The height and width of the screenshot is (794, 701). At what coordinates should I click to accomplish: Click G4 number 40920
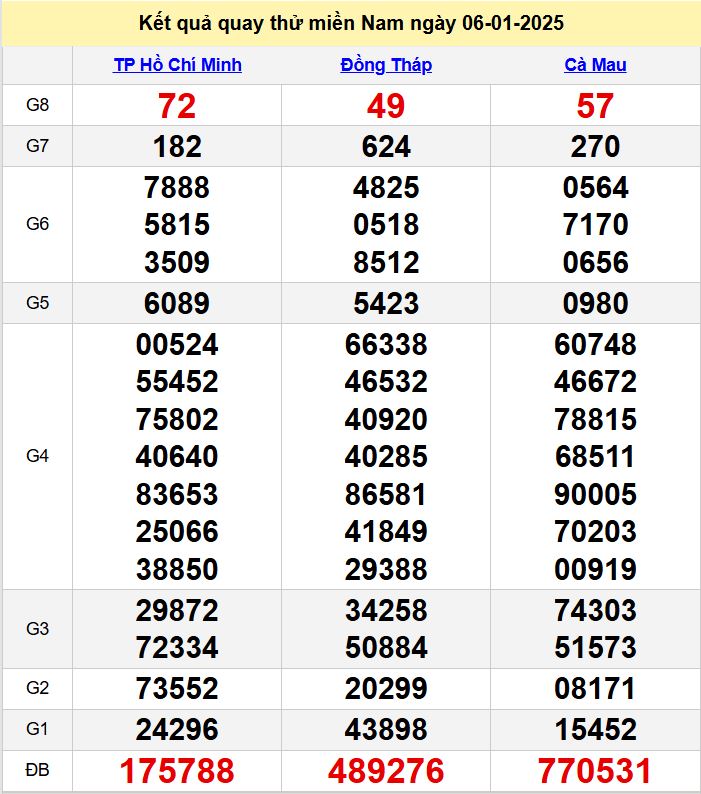386,419
